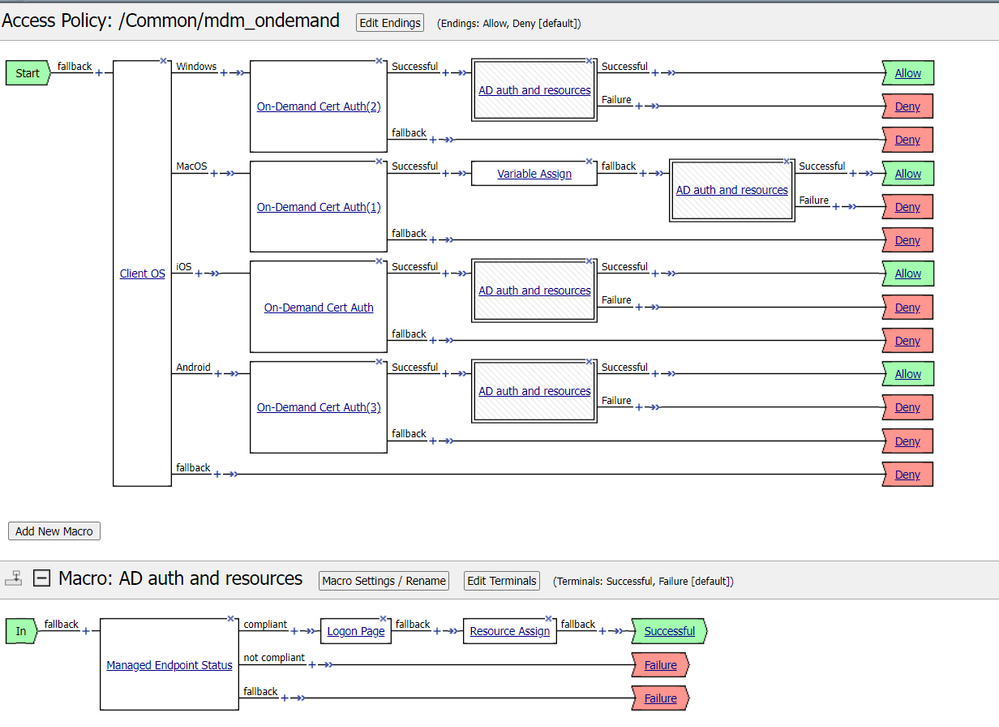The width and height of the screenshot is (999, 727).
Task: Open AD auth and resources on Windows branch
Action: pos(535,90)
